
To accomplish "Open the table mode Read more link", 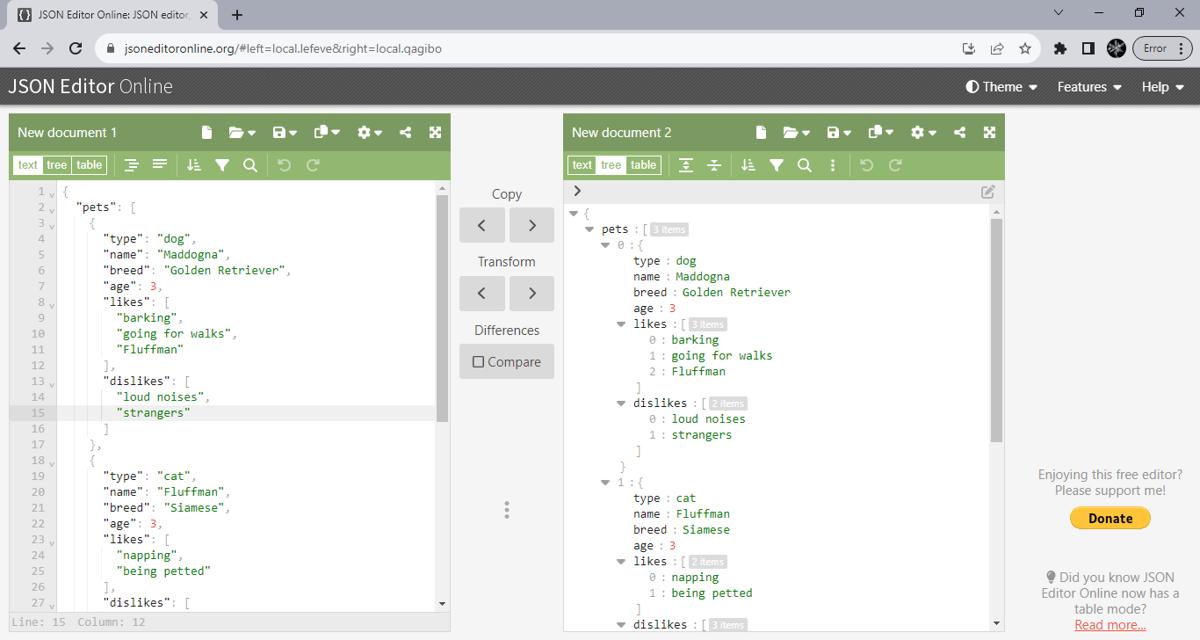I will tap(1109, 624).
